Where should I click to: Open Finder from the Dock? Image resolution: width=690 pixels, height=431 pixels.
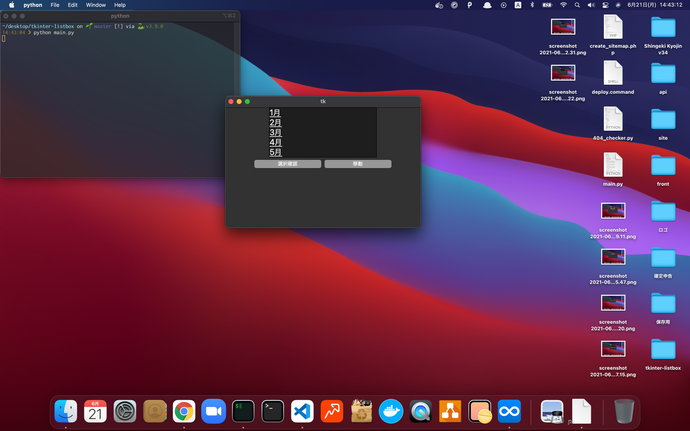(66, 410)
